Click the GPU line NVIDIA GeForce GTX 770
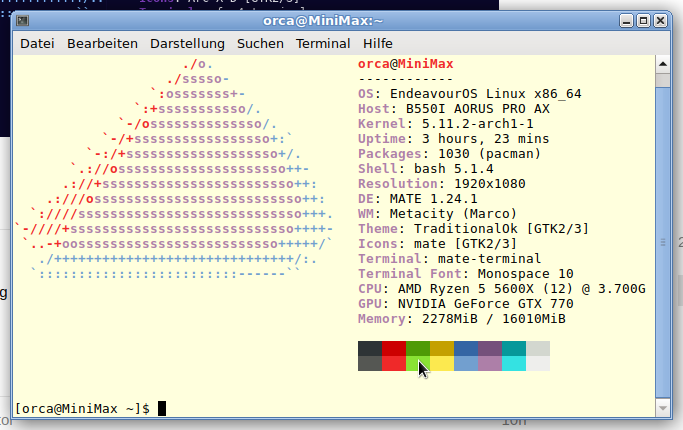This screenshot has width=683, height=430. pyautogui.click(x=466, y=304)
